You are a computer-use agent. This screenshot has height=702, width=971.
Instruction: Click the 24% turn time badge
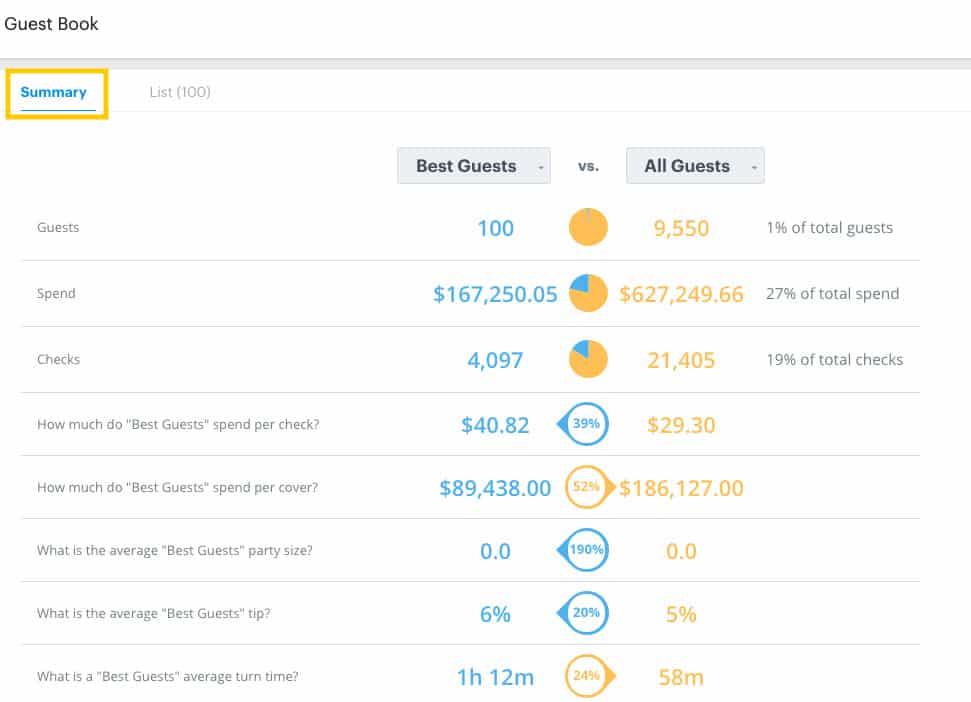click(590, 676)
